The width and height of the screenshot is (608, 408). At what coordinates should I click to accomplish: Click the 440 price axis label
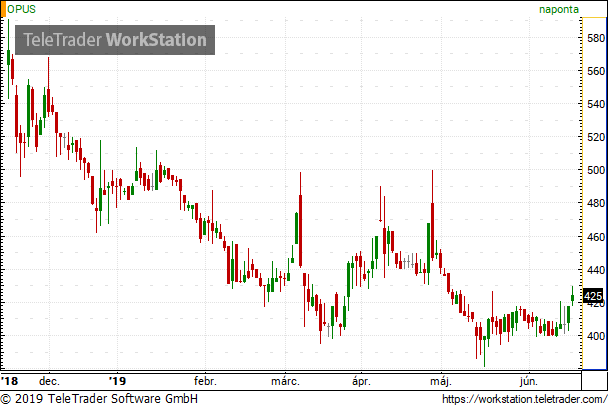[x=596, y=270]
